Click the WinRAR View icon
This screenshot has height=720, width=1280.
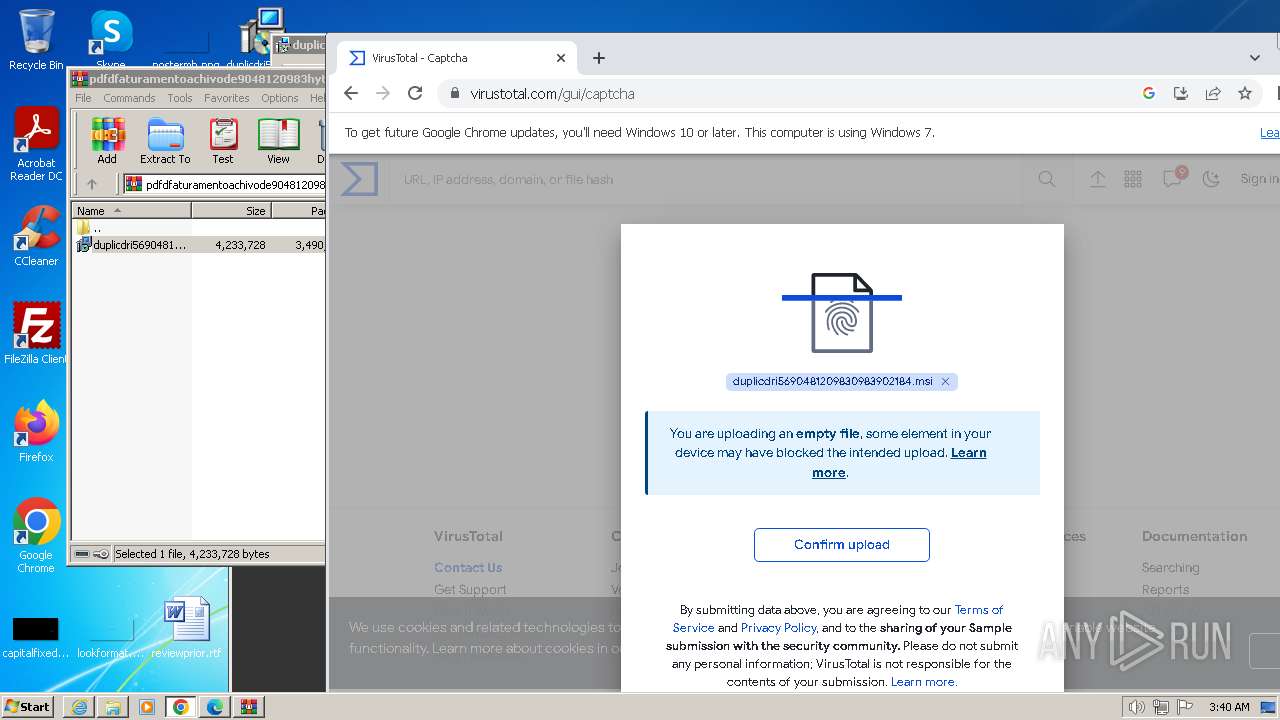tap(278, 141)
